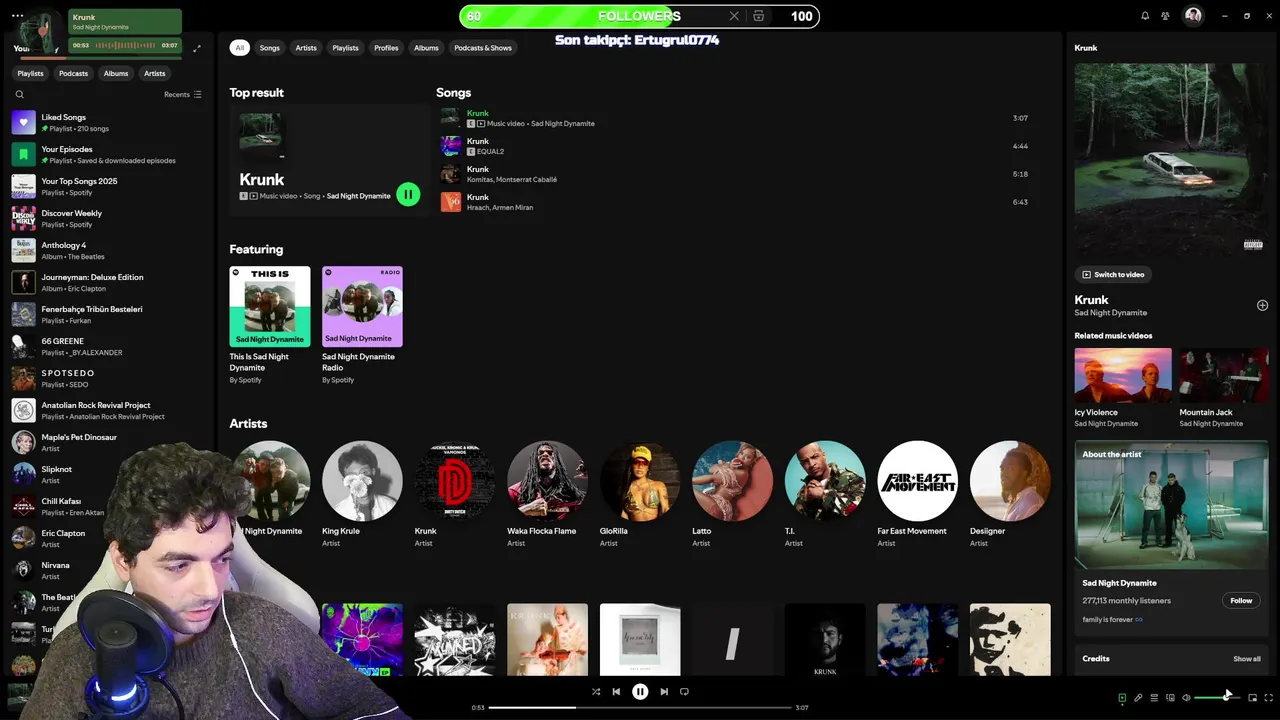Open the user profile avatar menu
Viewport: 1280px width, 720px height.
click(x=1193, y=16)
